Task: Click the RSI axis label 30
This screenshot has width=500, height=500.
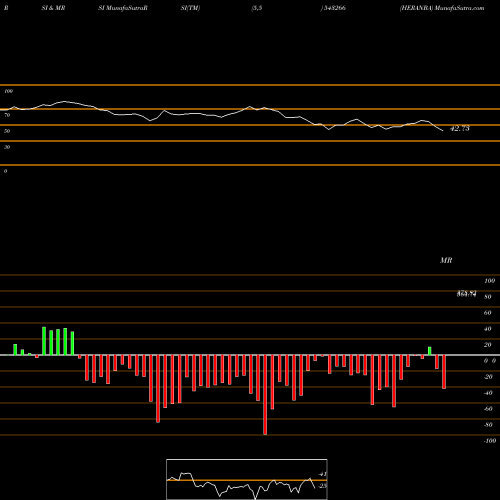Action: 7,147
